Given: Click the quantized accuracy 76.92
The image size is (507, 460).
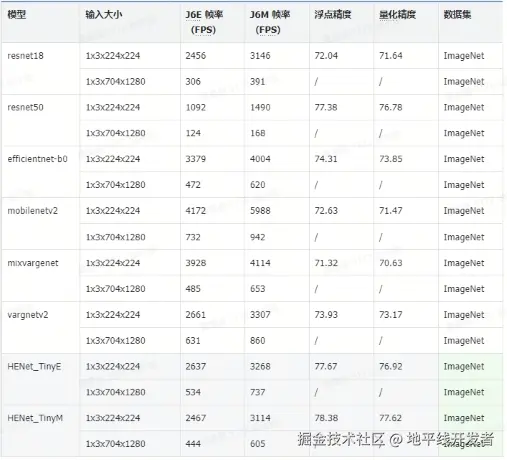Looking at the screenshot, I should [391, 367].
